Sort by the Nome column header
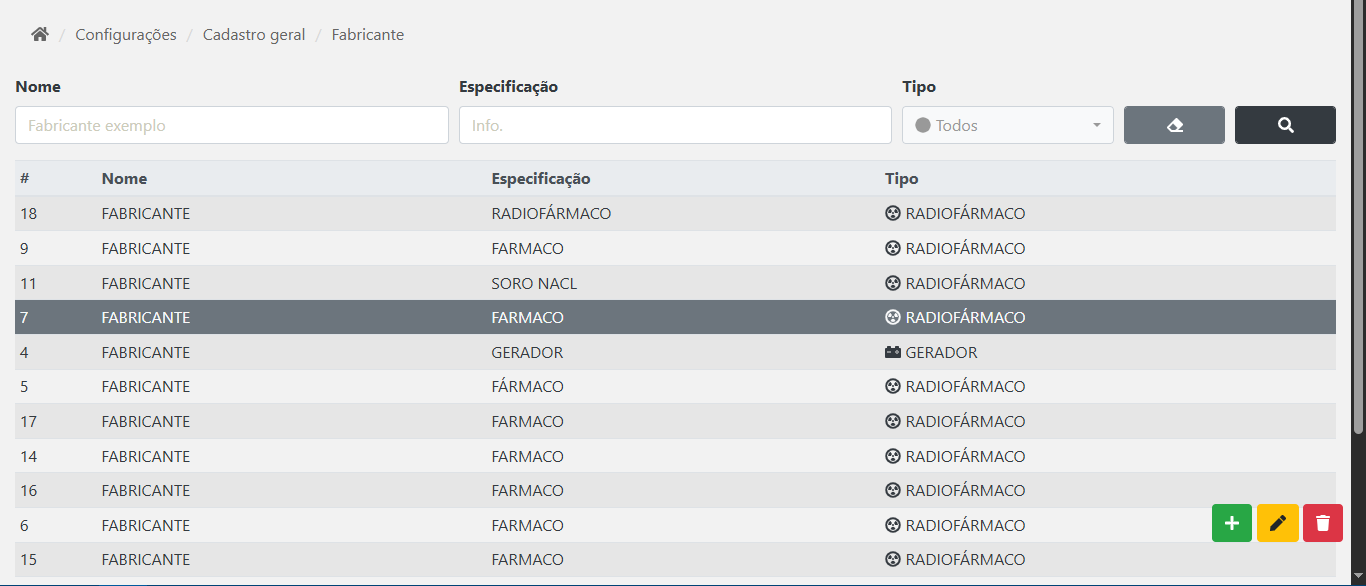 point(124,179)
